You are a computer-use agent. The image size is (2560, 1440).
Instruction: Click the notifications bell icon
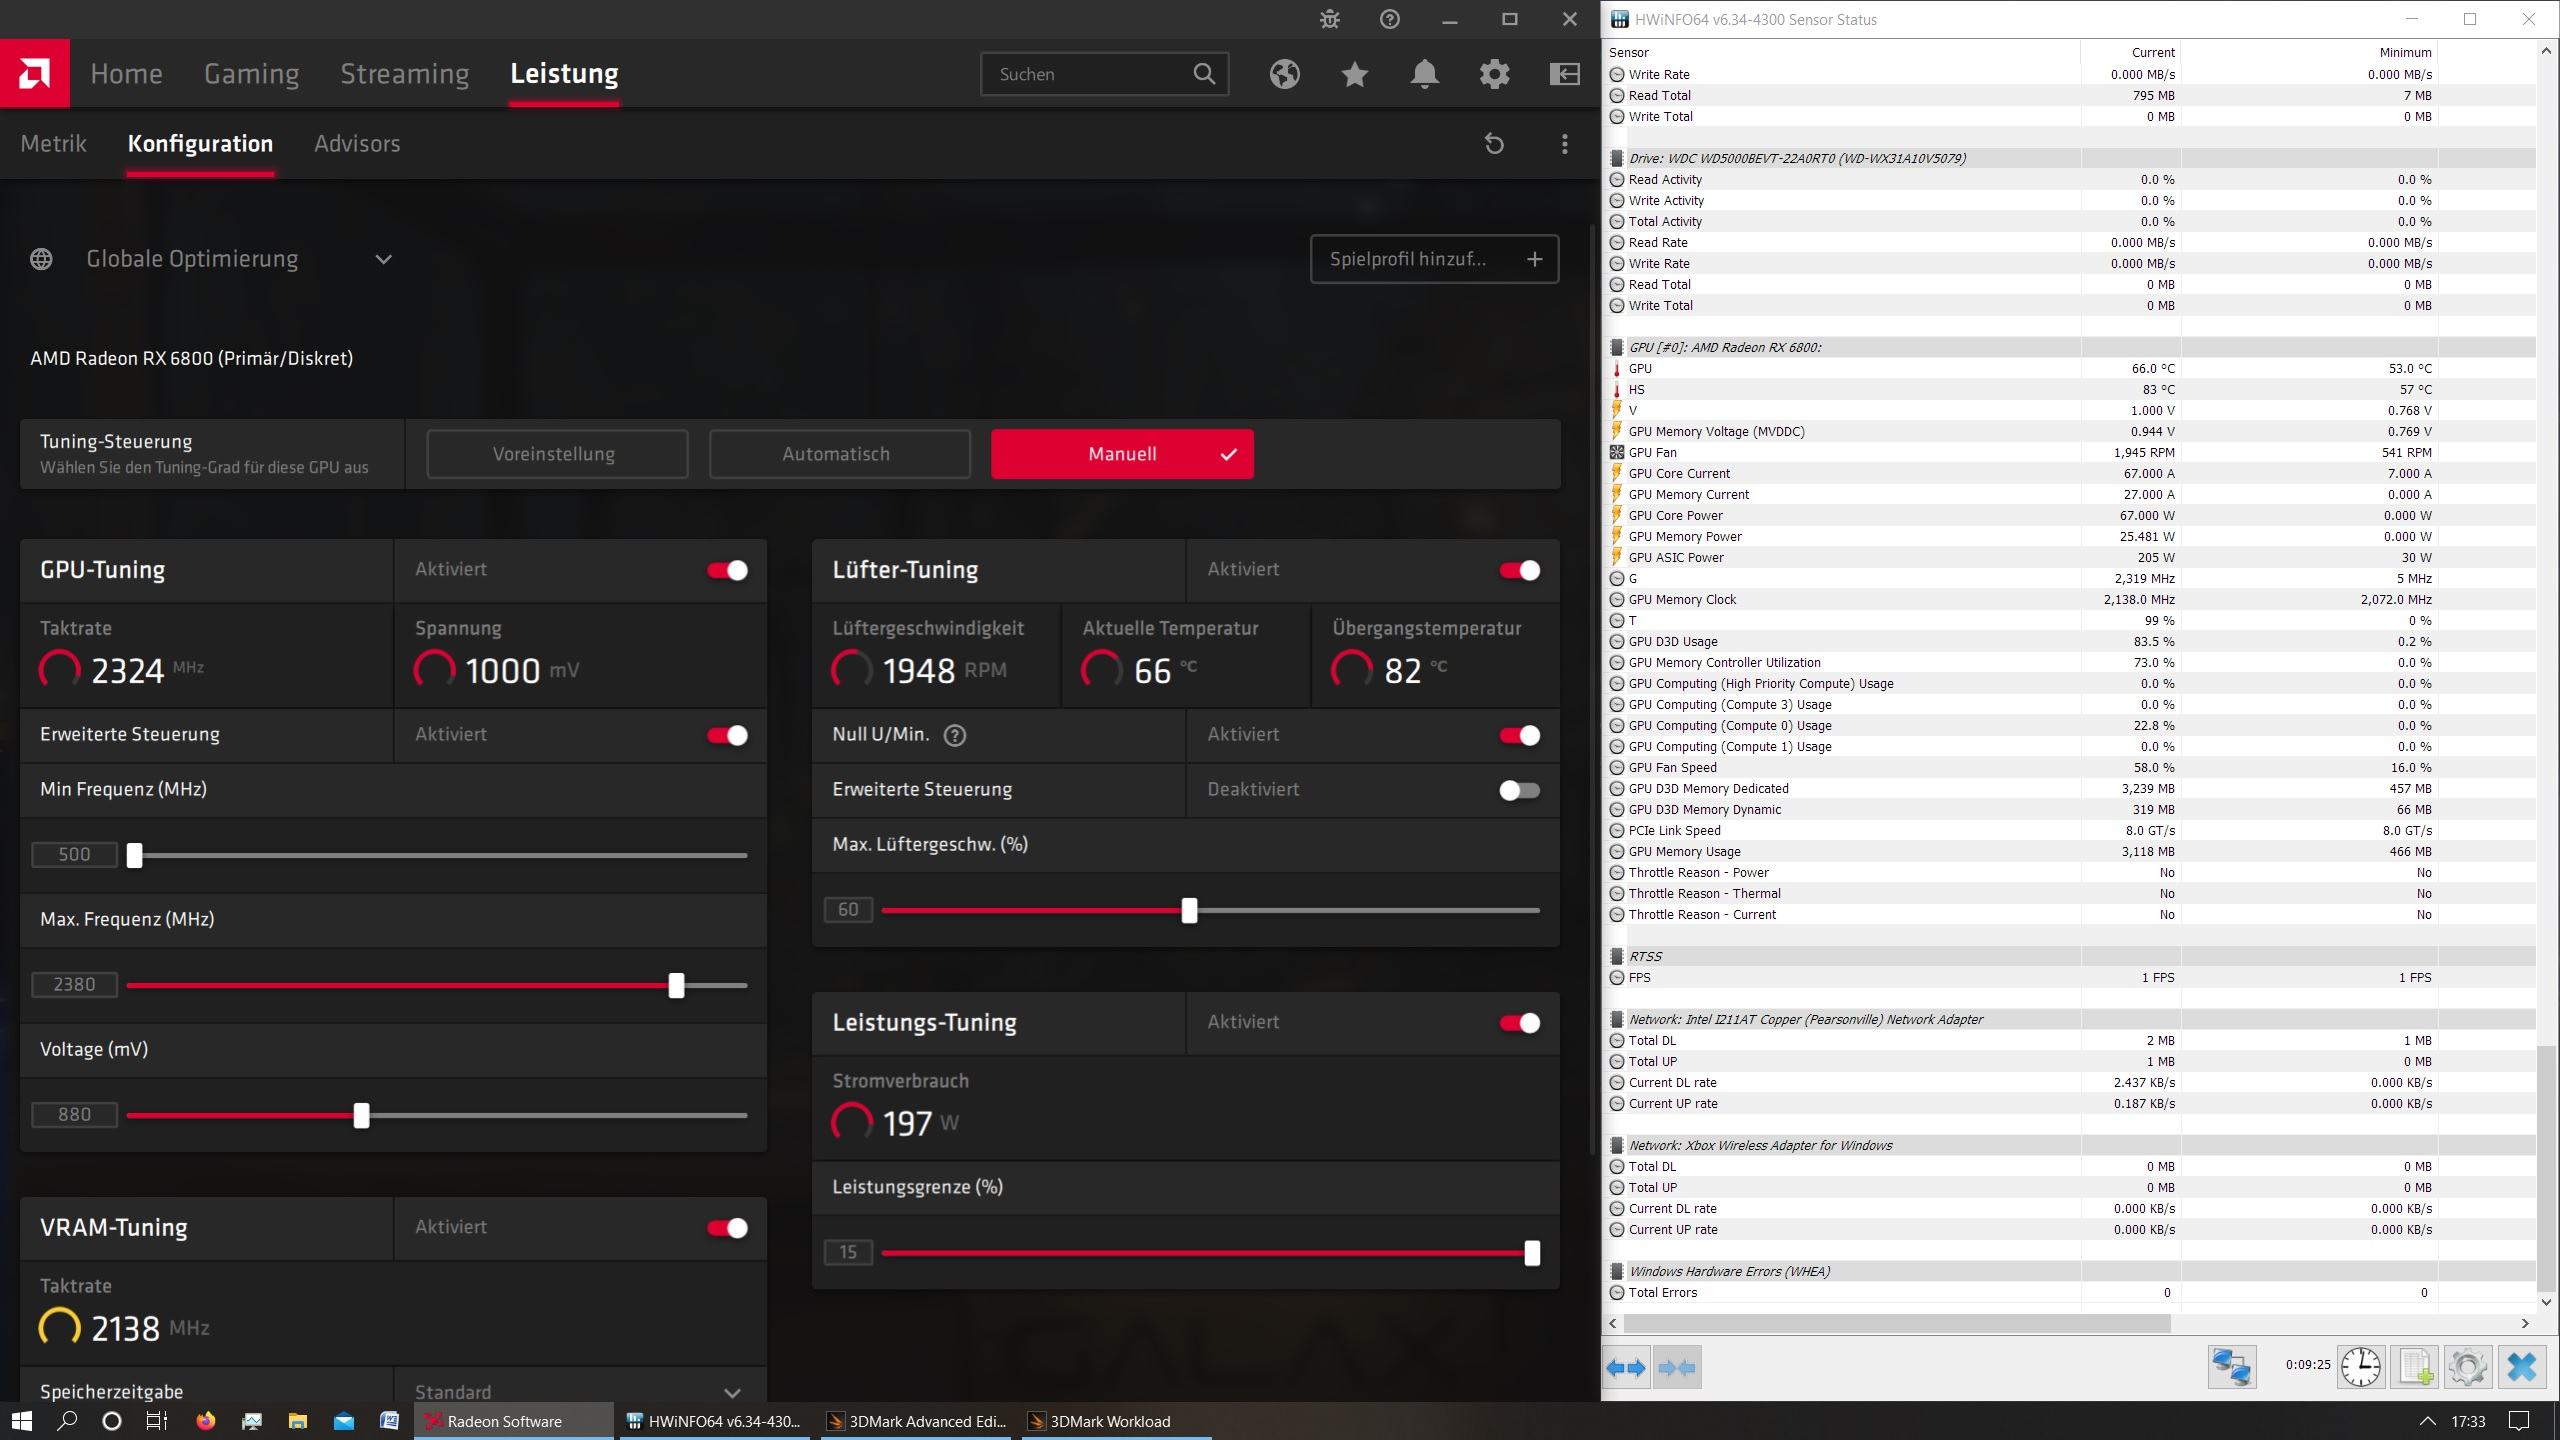[1424, 74]
